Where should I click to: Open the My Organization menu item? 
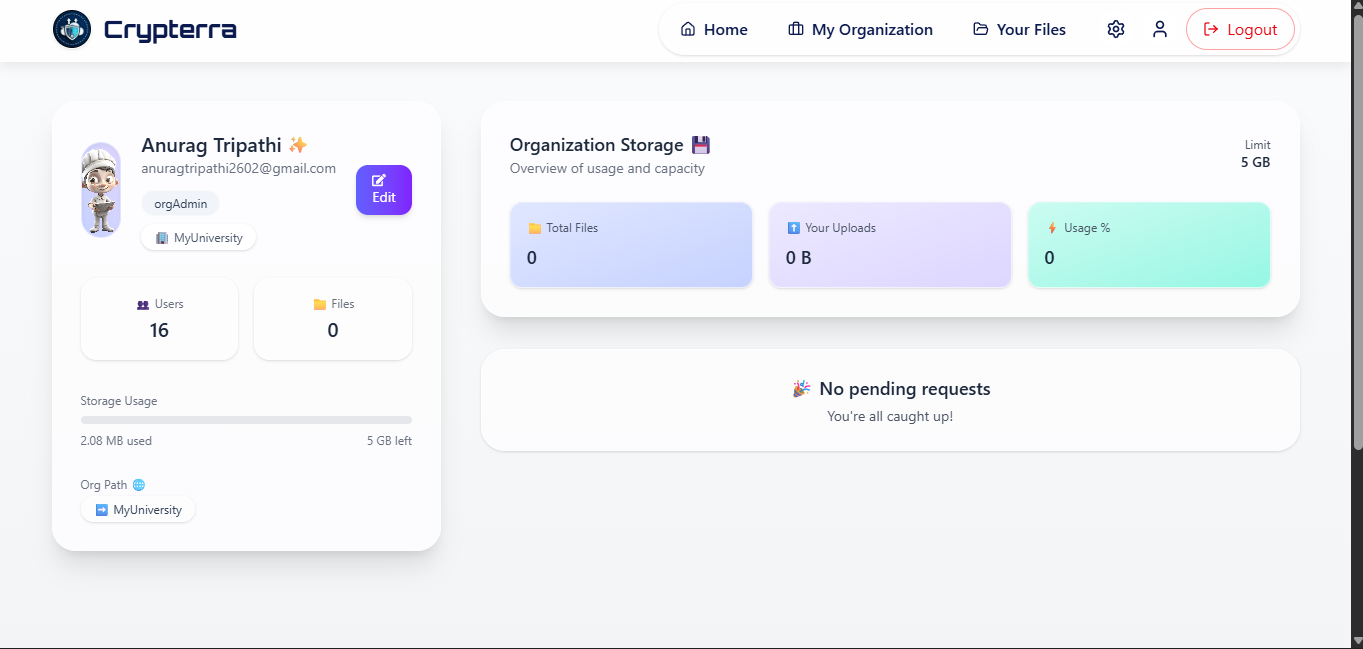(860, 29)
